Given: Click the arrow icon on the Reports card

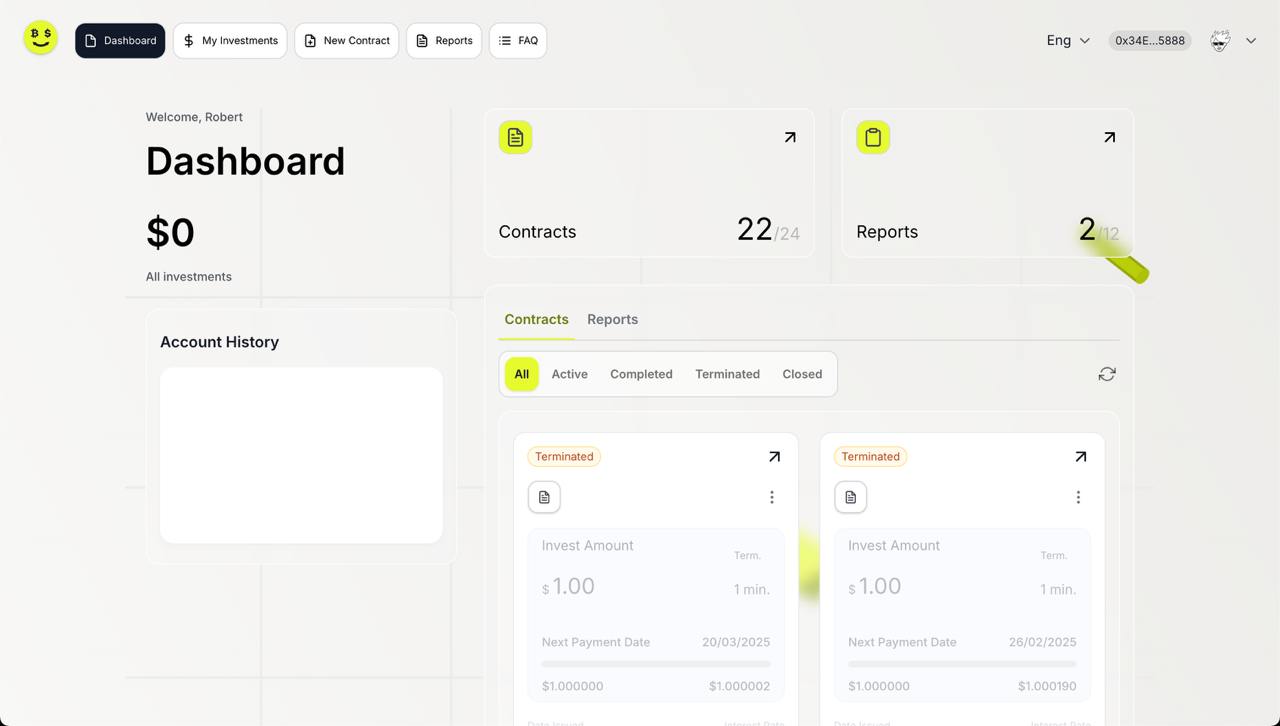Looking at the screenshot, I should point(1109,137).
